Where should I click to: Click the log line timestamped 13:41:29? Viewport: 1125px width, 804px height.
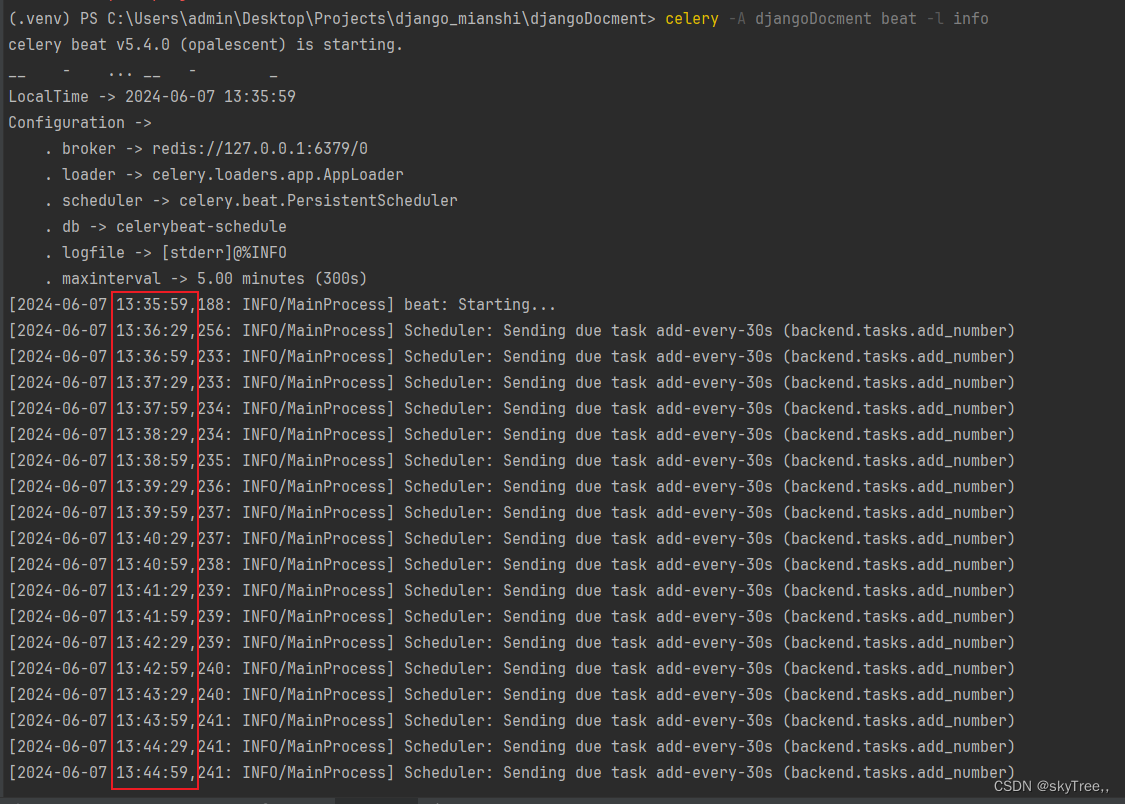pos(512,590)
